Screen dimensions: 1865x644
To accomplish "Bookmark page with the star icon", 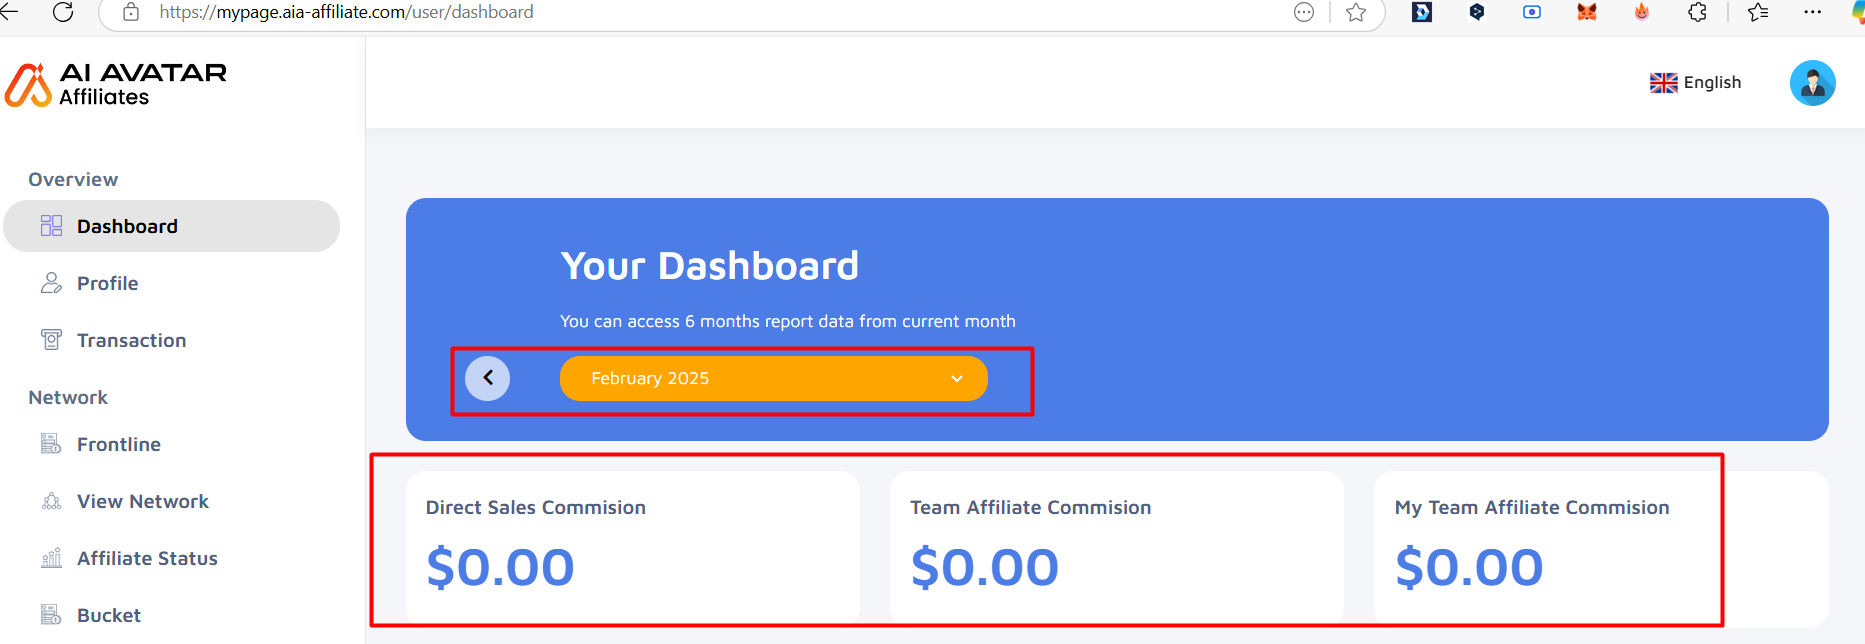I will (x=1356, y=12).
